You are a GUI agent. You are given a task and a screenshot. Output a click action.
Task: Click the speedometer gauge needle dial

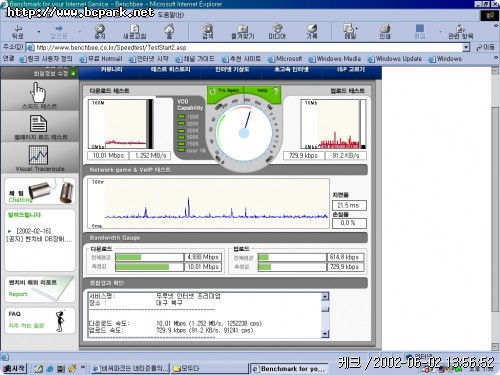[244, 133]
